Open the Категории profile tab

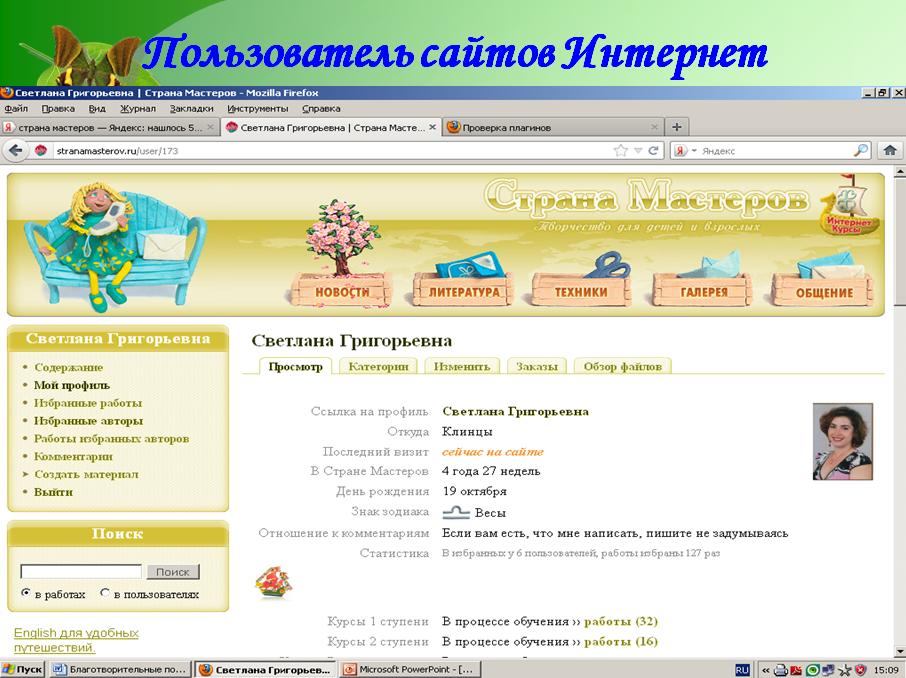point(378,366)
